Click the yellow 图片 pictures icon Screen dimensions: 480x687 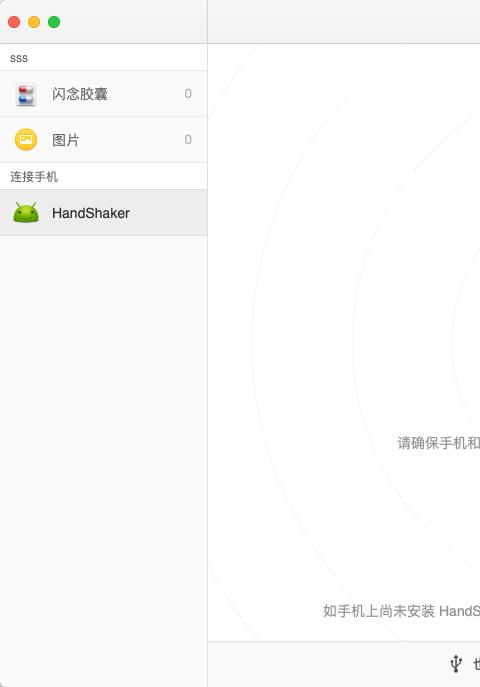coord(26,140)
